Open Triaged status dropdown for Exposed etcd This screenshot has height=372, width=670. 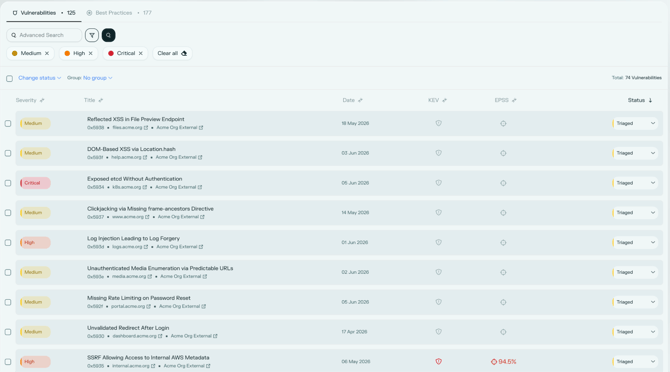pyautogui.click(x=635, y=183)
